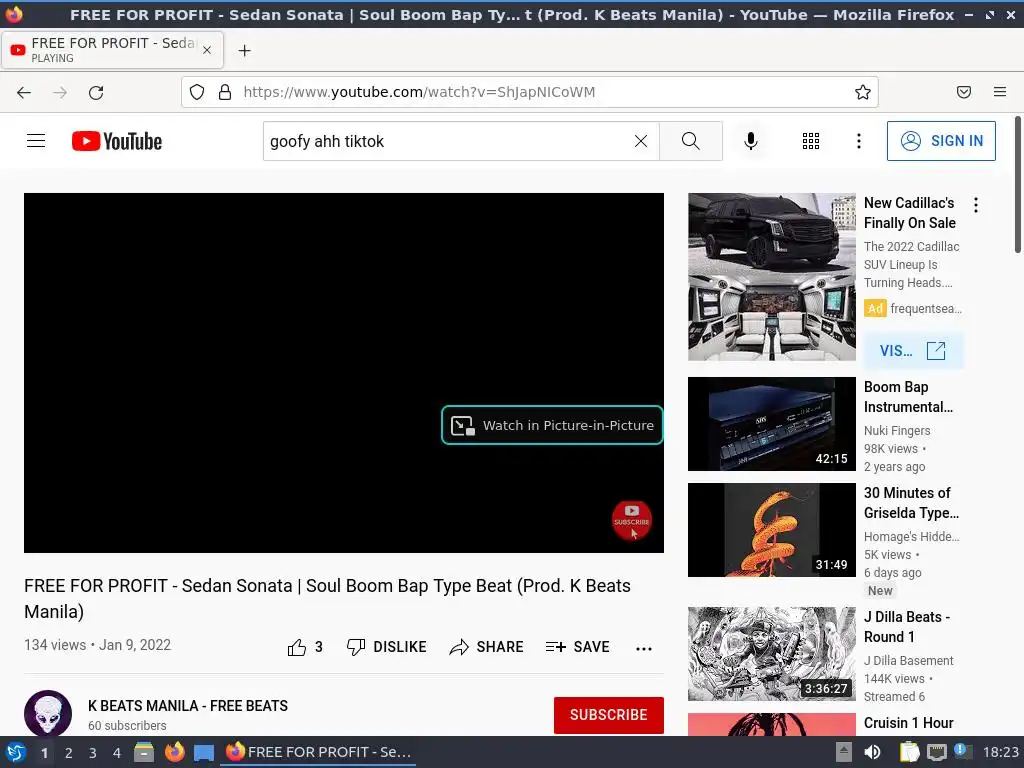Switch to workspace 4
This screenshot has height=768, width=1024.
[x=117, y=753]
